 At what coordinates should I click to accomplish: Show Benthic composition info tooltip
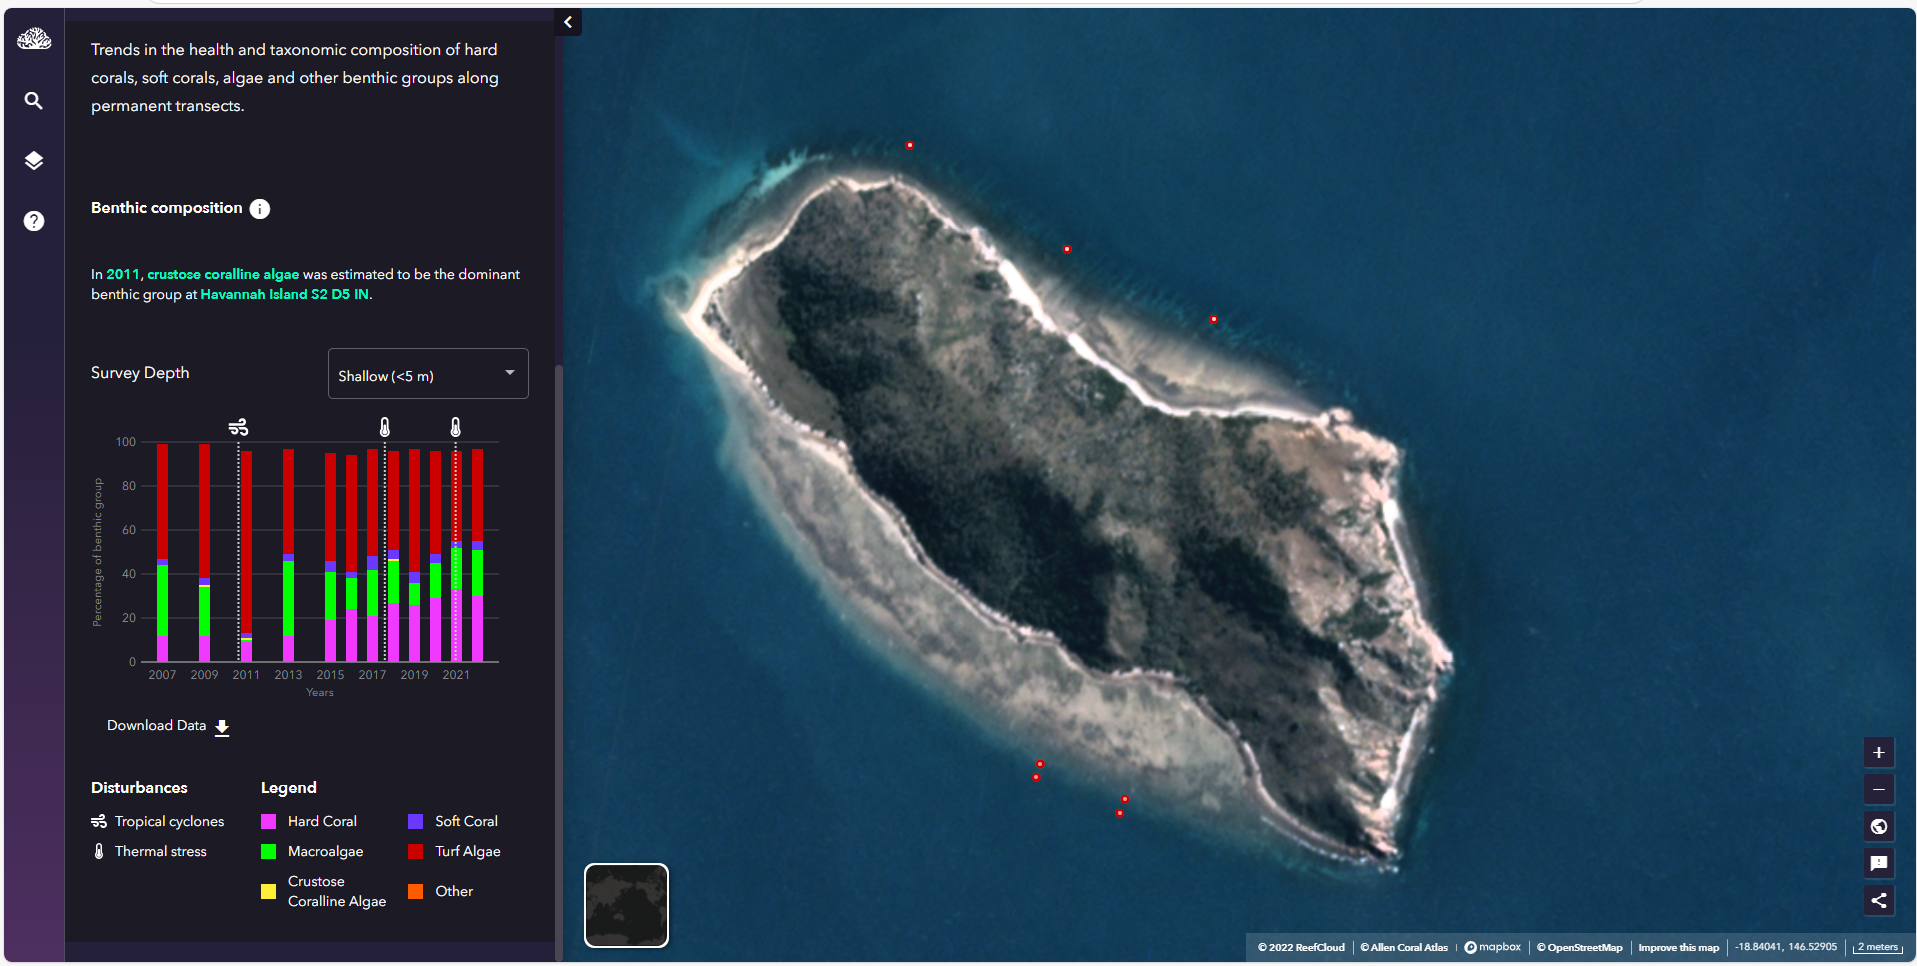click(x=260, y=209)
